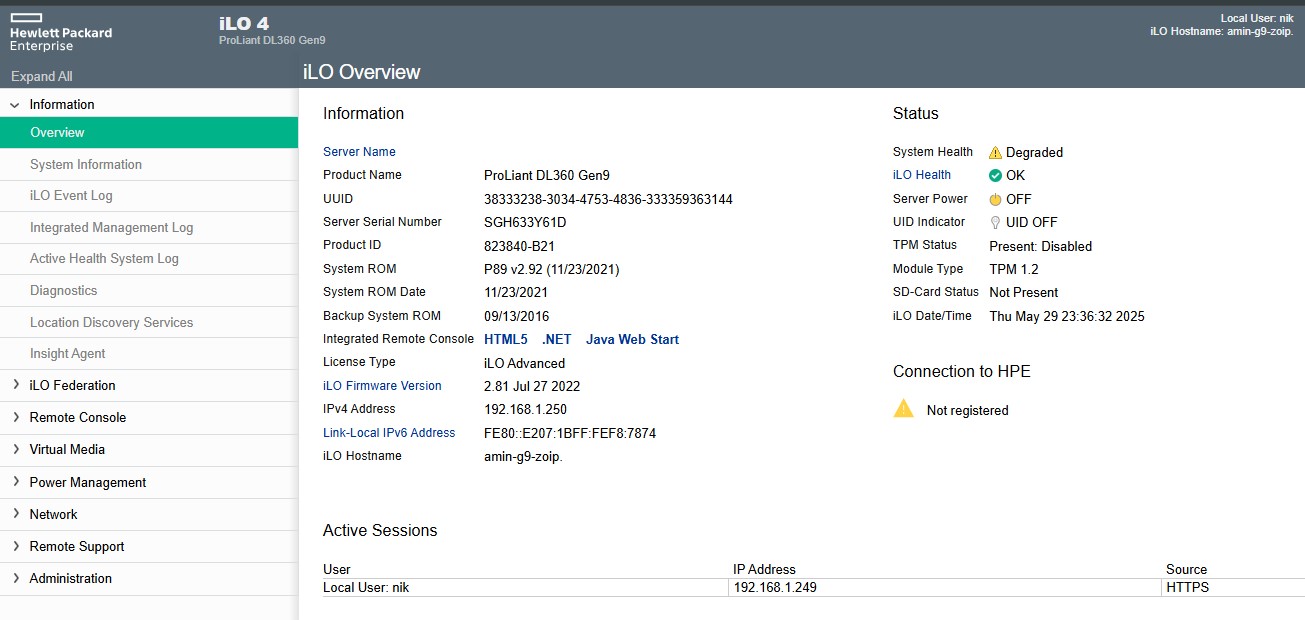Click the iLO Hostname value amin-g9-zoip.

(x=524, y=456)
